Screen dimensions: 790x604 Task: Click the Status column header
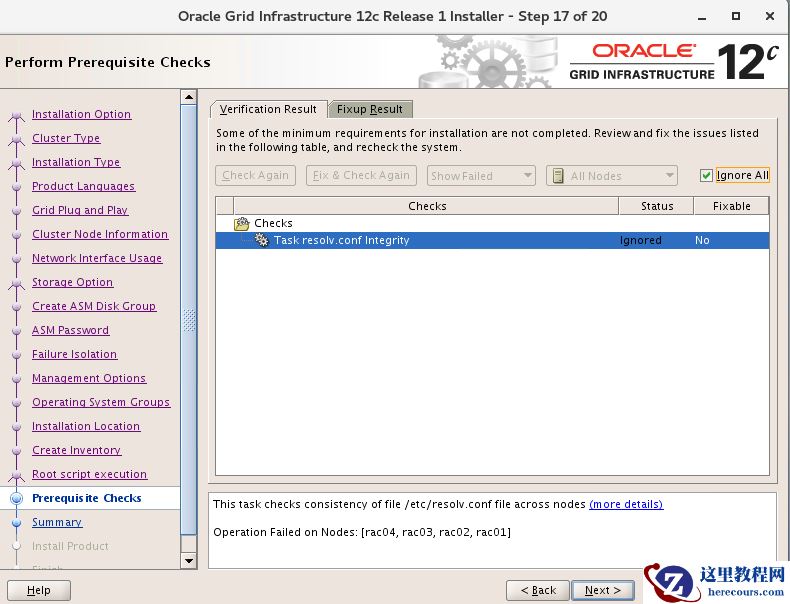(x=656, y=206)
